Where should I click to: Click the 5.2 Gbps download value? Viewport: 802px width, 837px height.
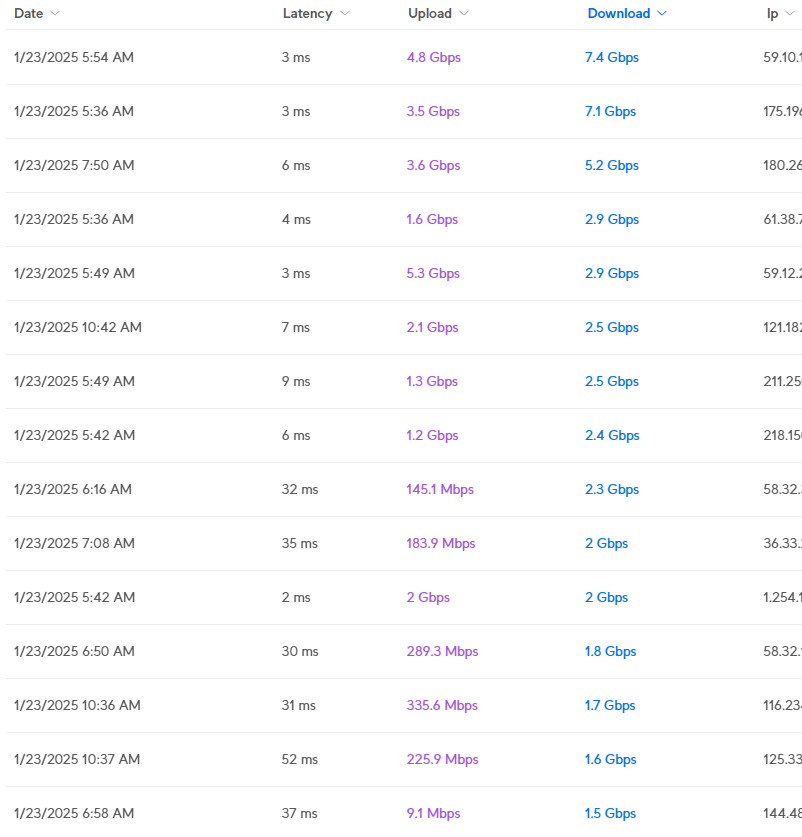[611, 166]
